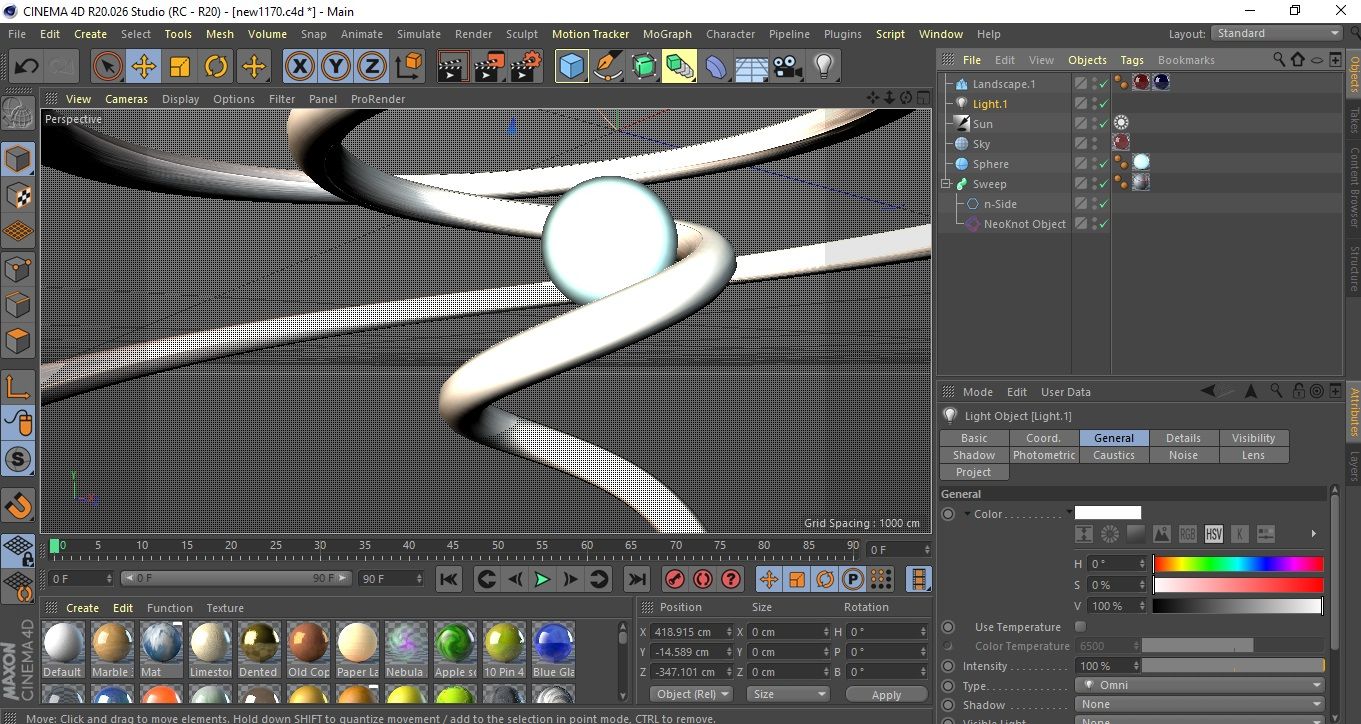Screen dimensions: 1361x724
Task: Open the light Type dropdown
Action: (x=1200, y=685)
